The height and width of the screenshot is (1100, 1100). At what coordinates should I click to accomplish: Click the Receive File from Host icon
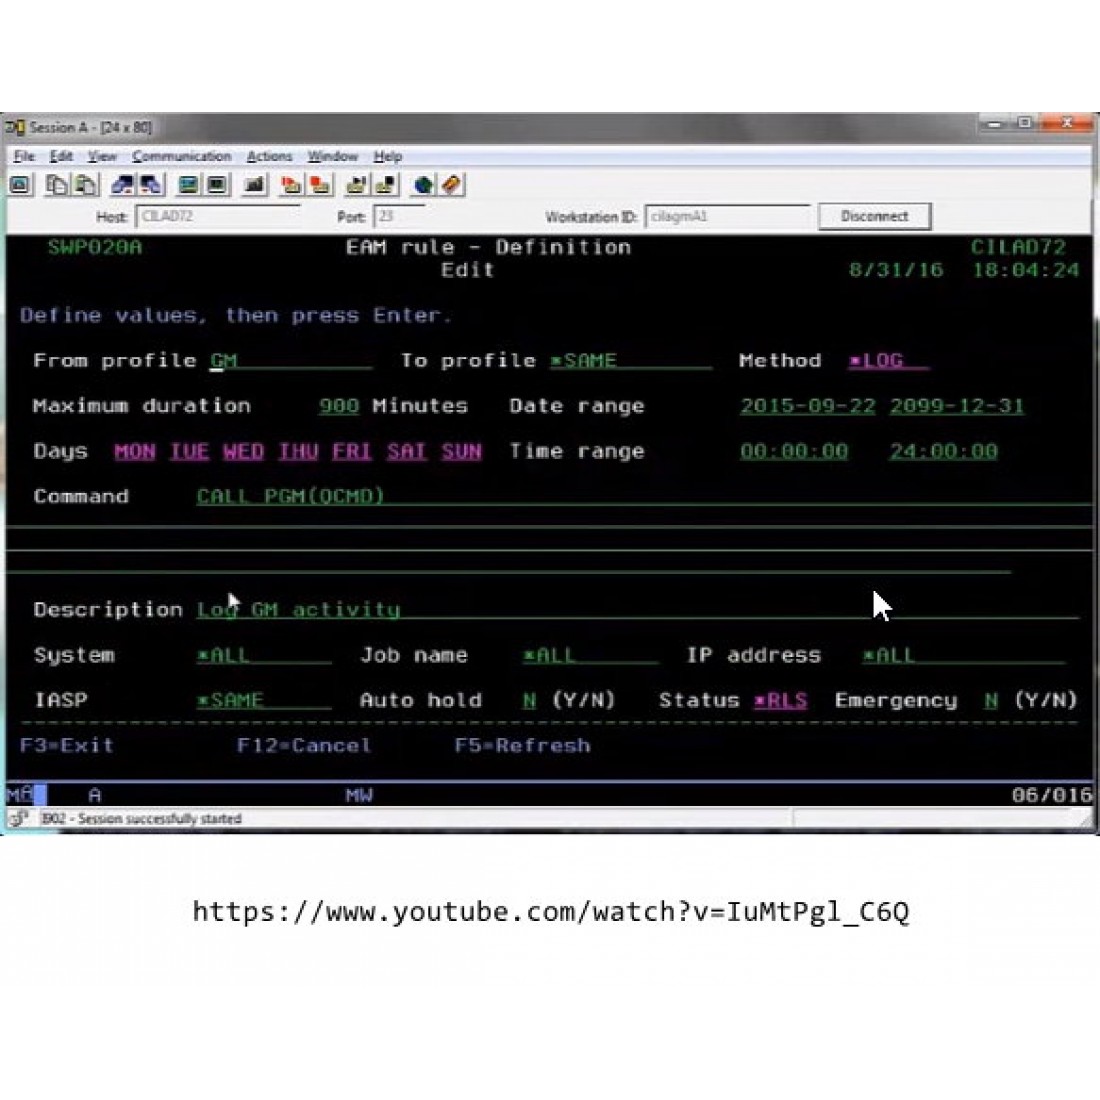coord(152,185)
